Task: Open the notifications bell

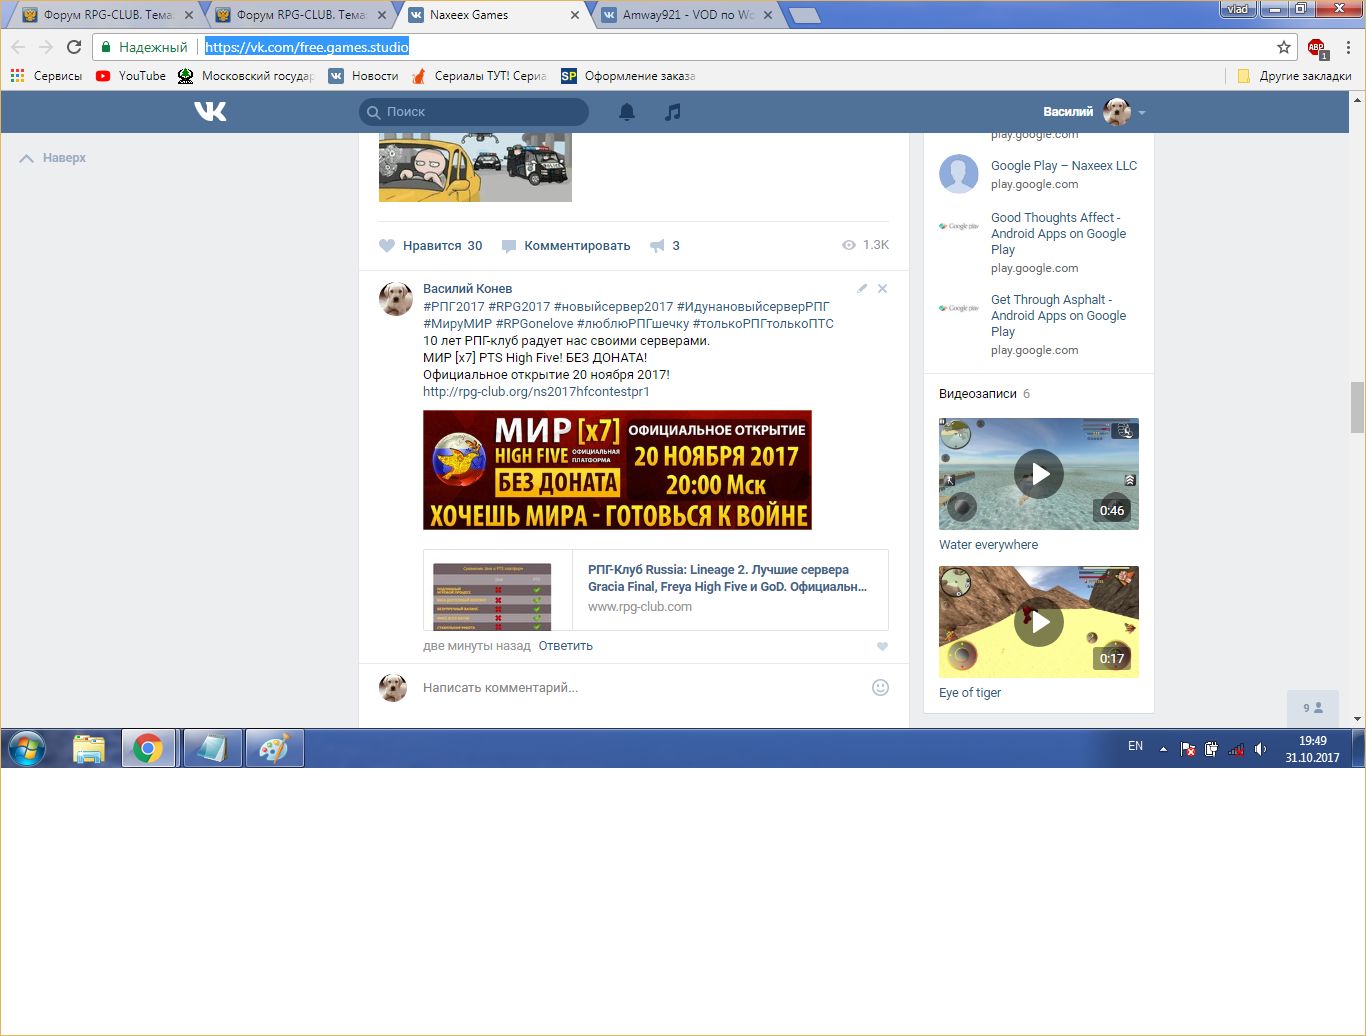Action: pos(627,112)
